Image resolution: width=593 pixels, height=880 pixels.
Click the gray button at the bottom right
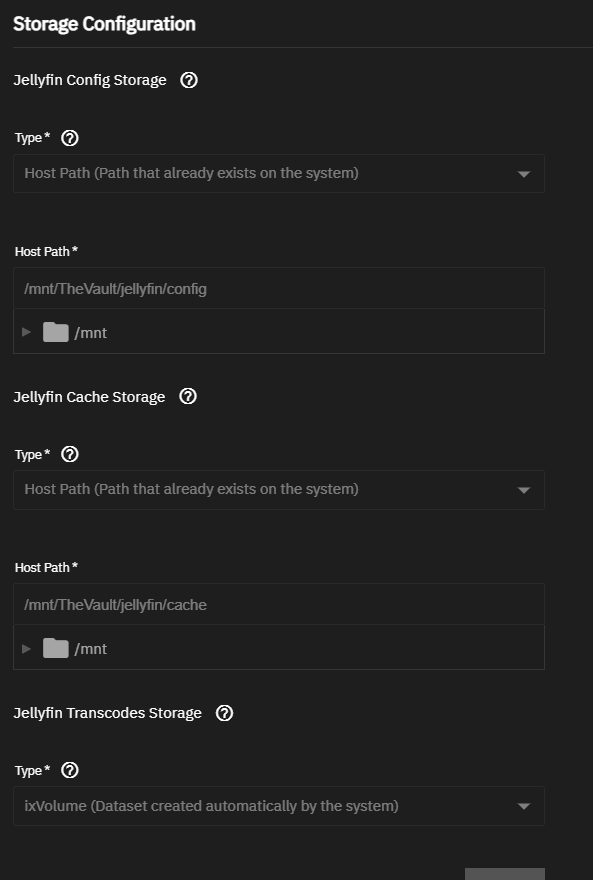pos(505,874)
